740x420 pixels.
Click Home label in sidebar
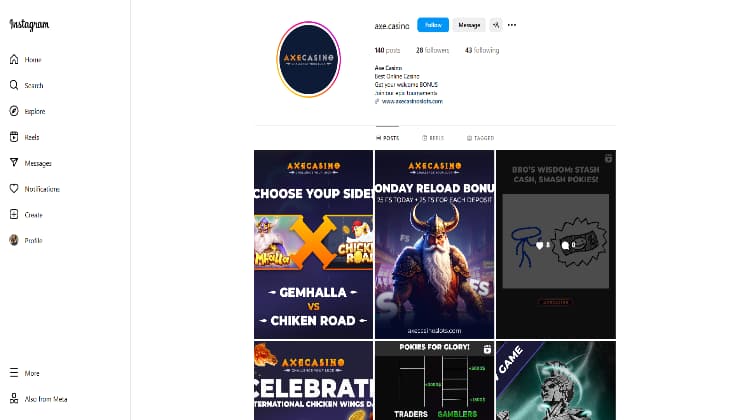pos(33,60)
